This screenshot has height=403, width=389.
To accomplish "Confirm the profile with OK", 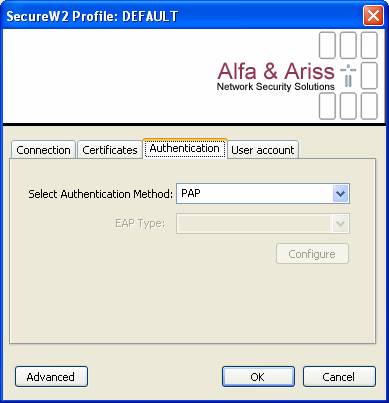I will 258,377.
